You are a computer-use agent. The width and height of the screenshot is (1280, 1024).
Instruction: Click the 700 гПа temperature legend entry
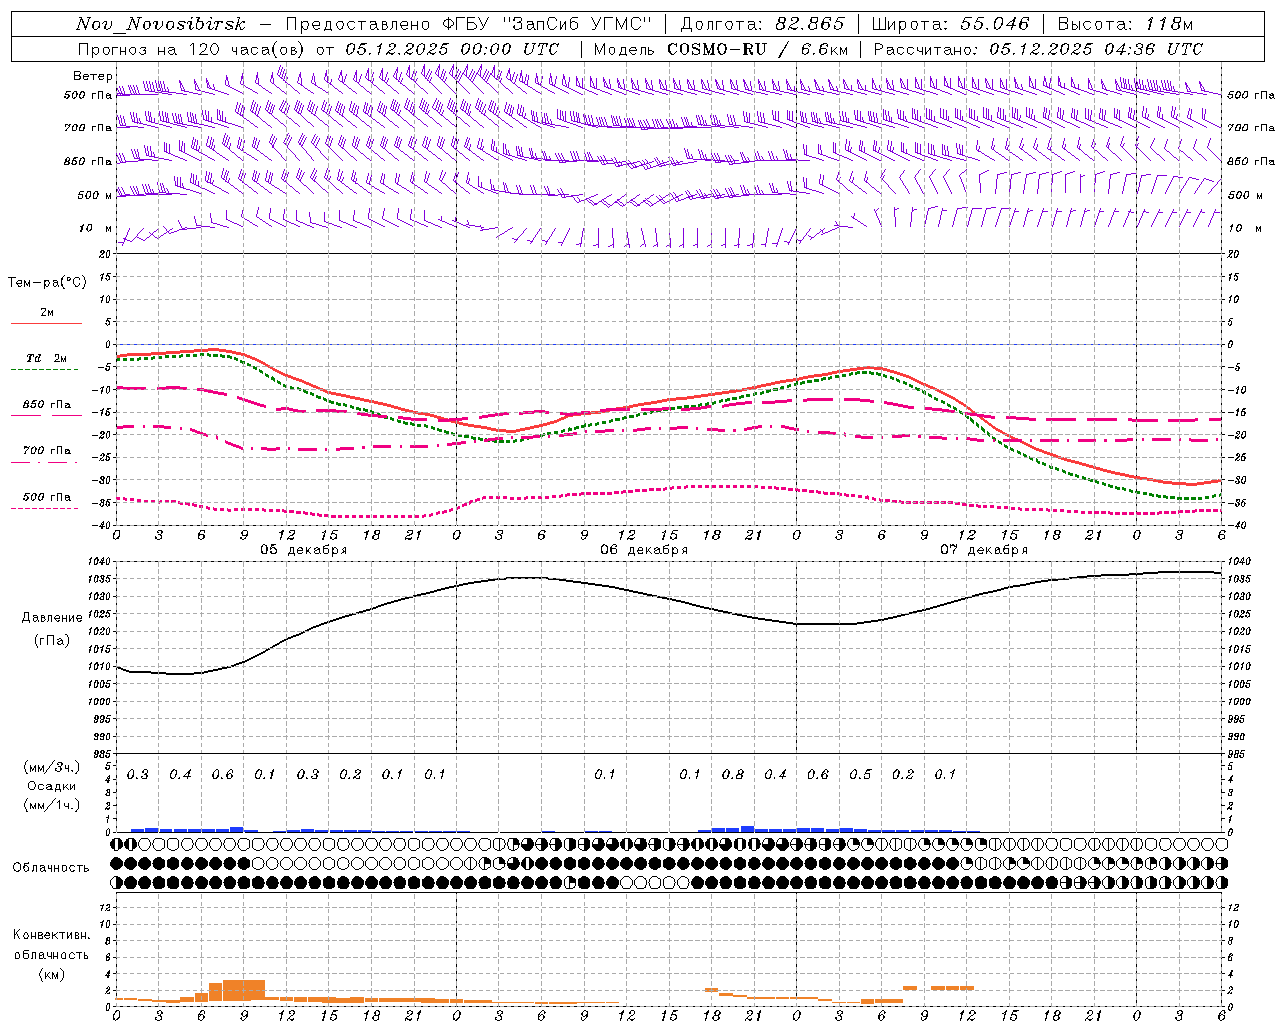tap(47, 451)
